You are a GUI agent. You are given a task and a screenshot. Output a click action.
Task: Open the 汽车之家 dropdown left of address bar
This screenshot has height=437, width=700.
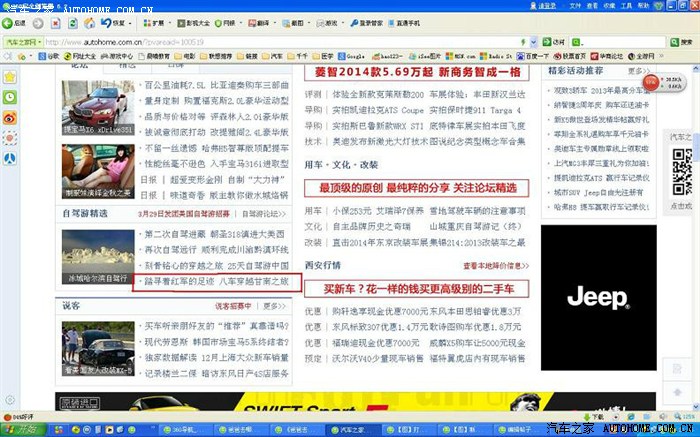click(x=22, y=41)
